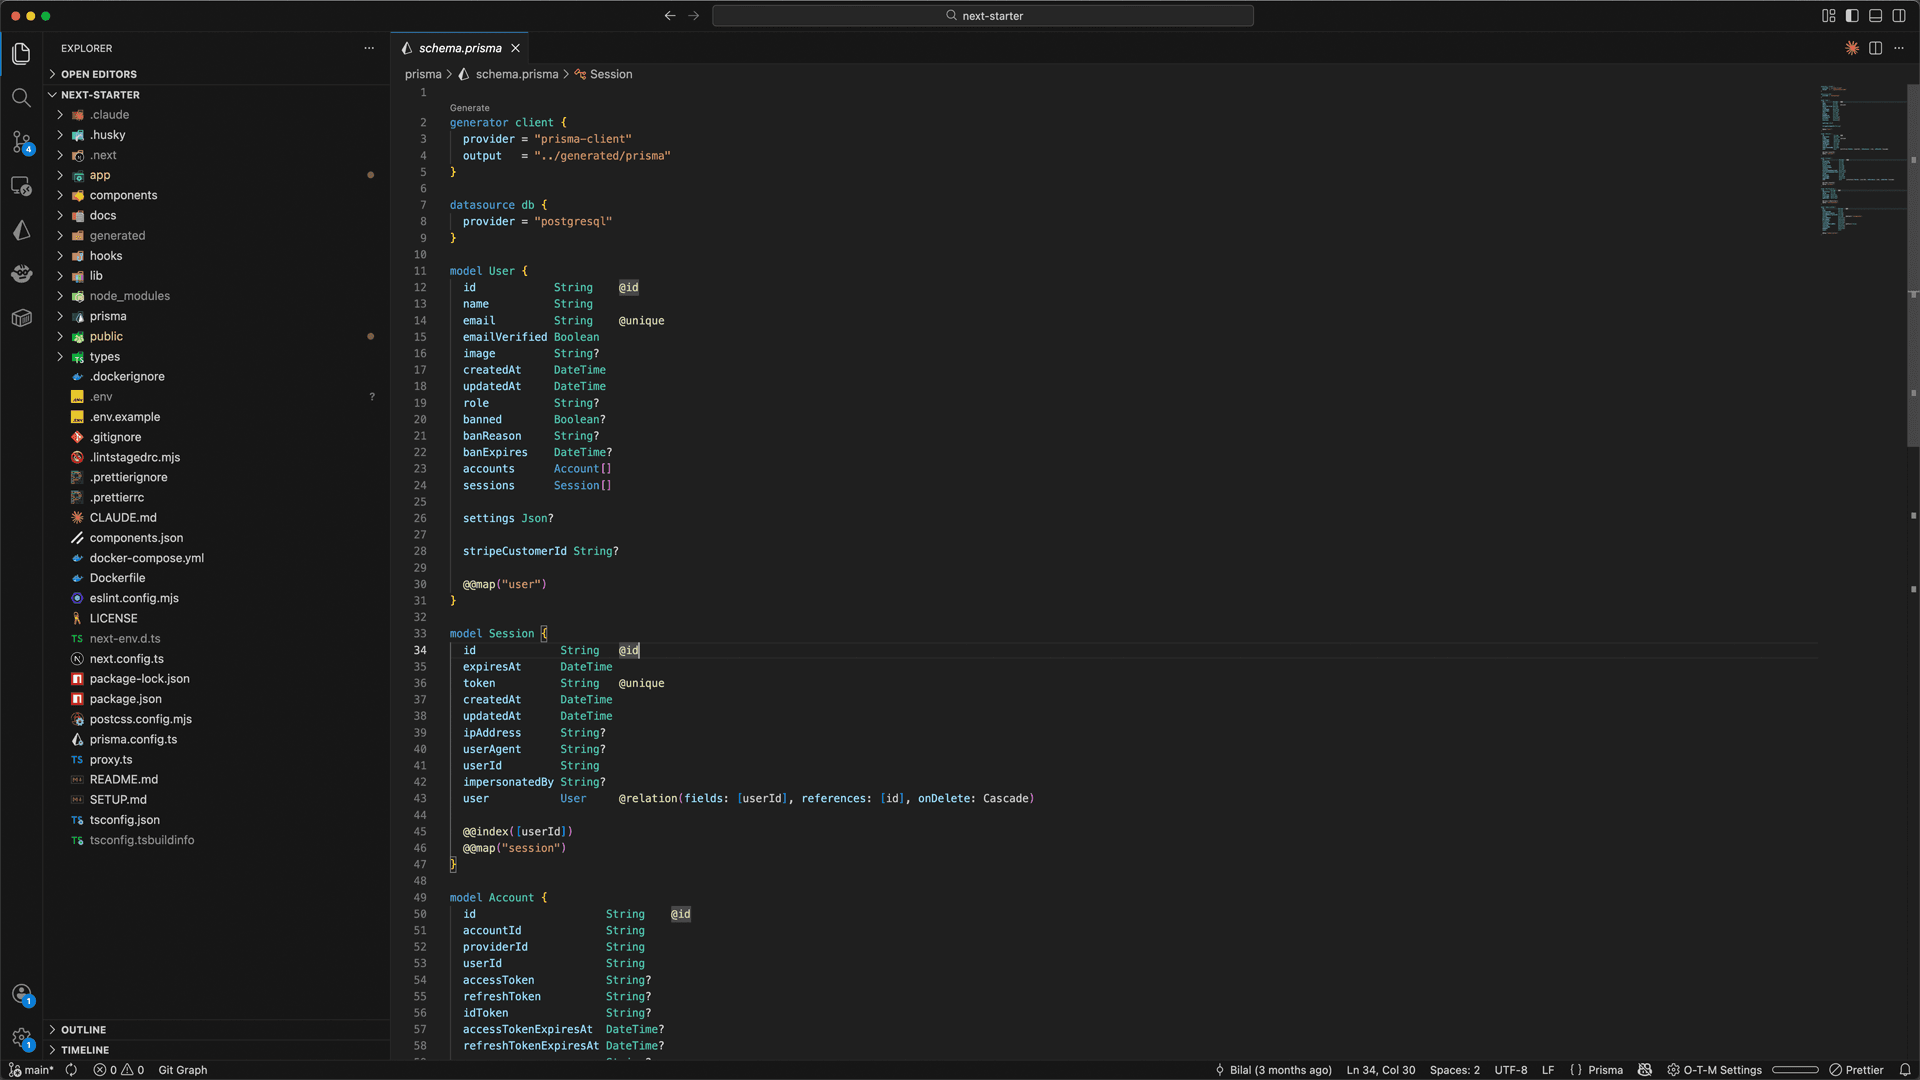Expand the node_modules folder
The width and height of the screenshot is (1920, 1080).
(x=129, y=296)
